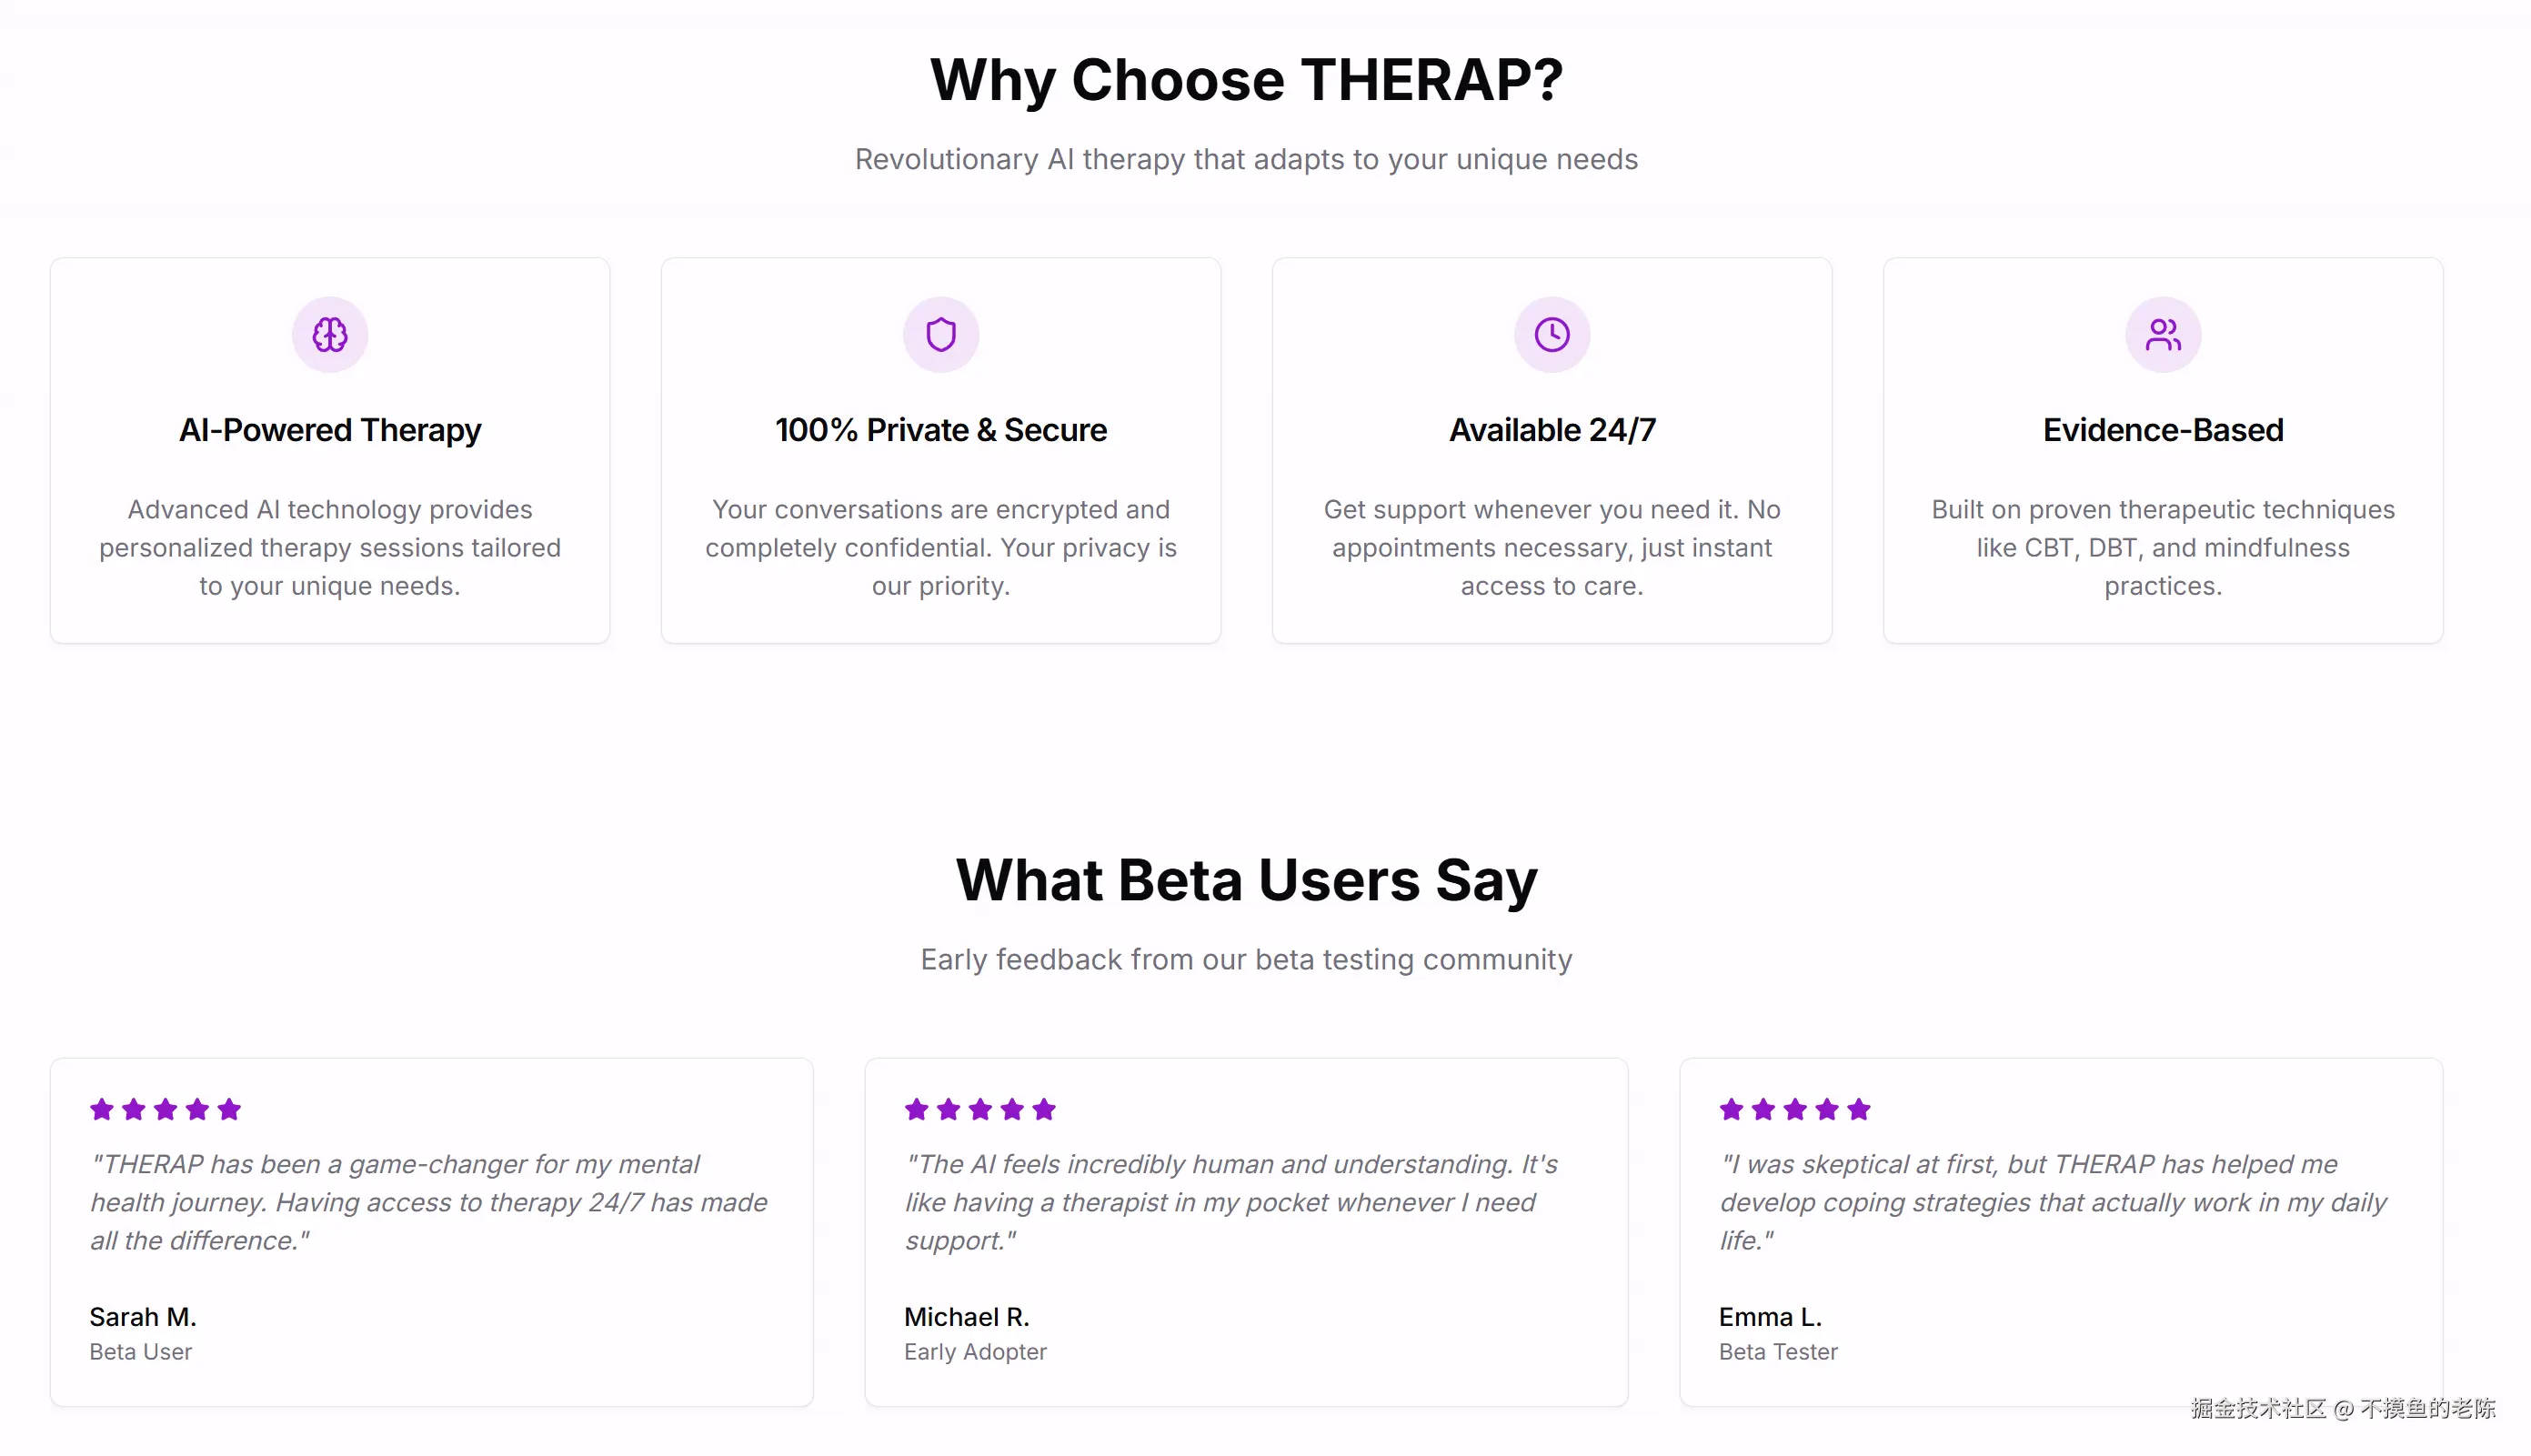Click the star rating in Emma L.'s review
The height and width of the screenshot is (1456, 2531).
(1794, 1109)
